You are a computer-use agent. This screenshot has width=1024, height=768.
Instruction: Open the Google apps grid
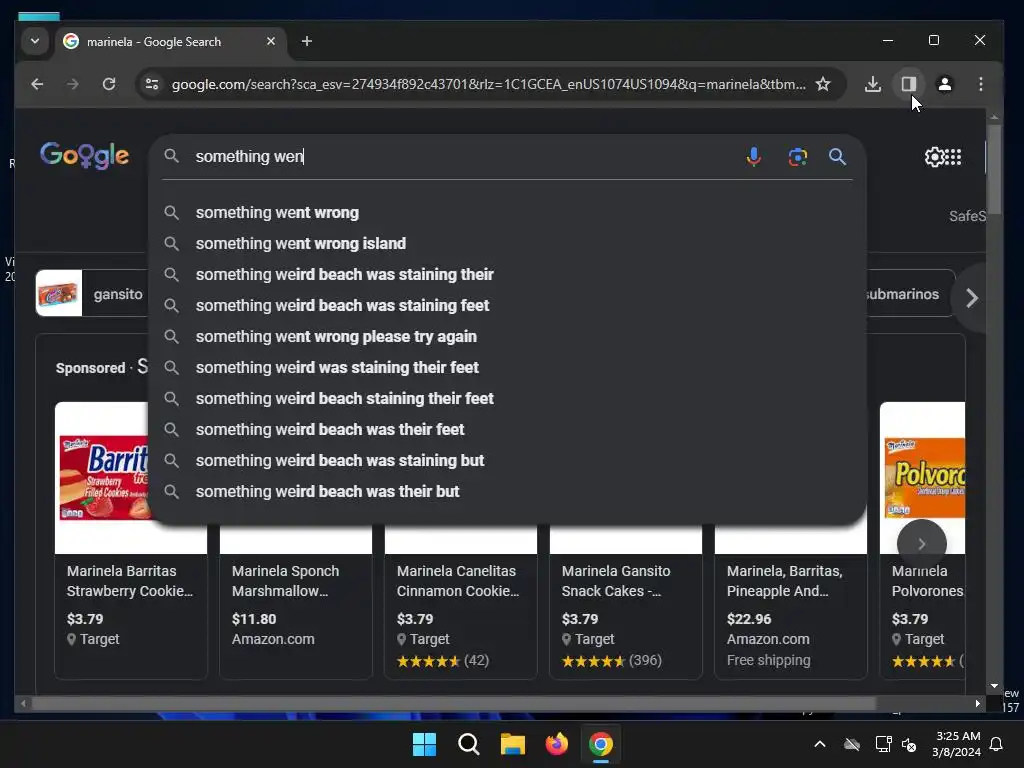tap(953, 157)
